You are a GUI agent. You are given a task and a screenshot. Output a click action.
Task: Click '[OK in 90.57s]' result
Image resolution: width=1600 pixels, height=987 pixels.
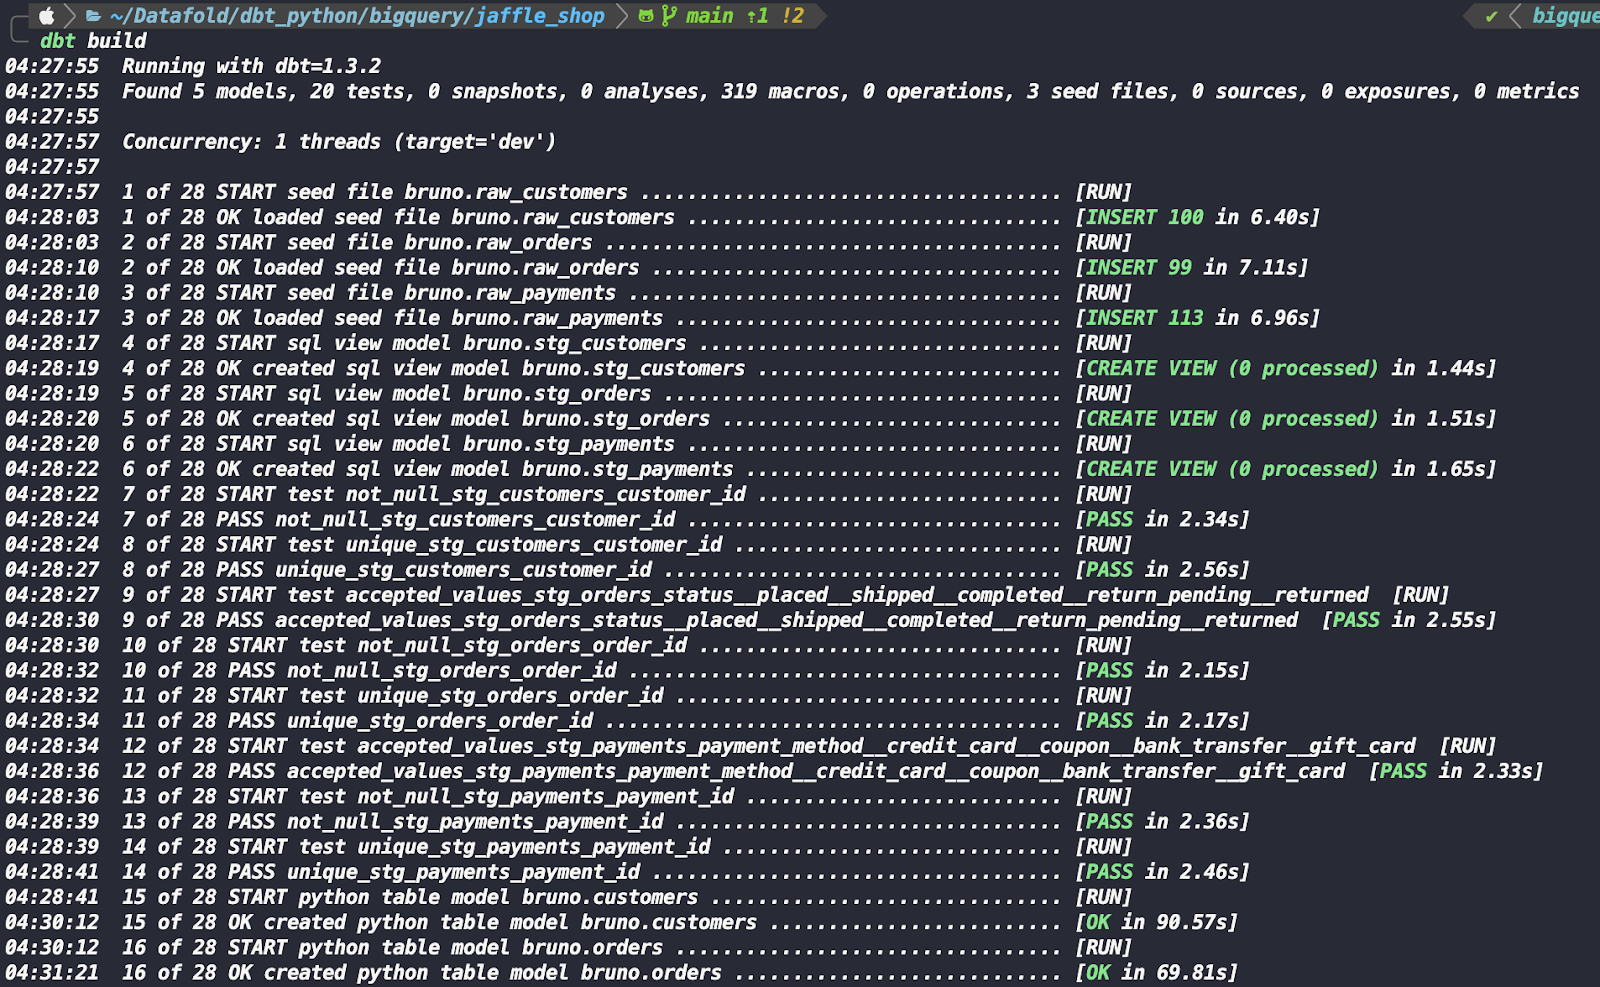(1156, 922)
